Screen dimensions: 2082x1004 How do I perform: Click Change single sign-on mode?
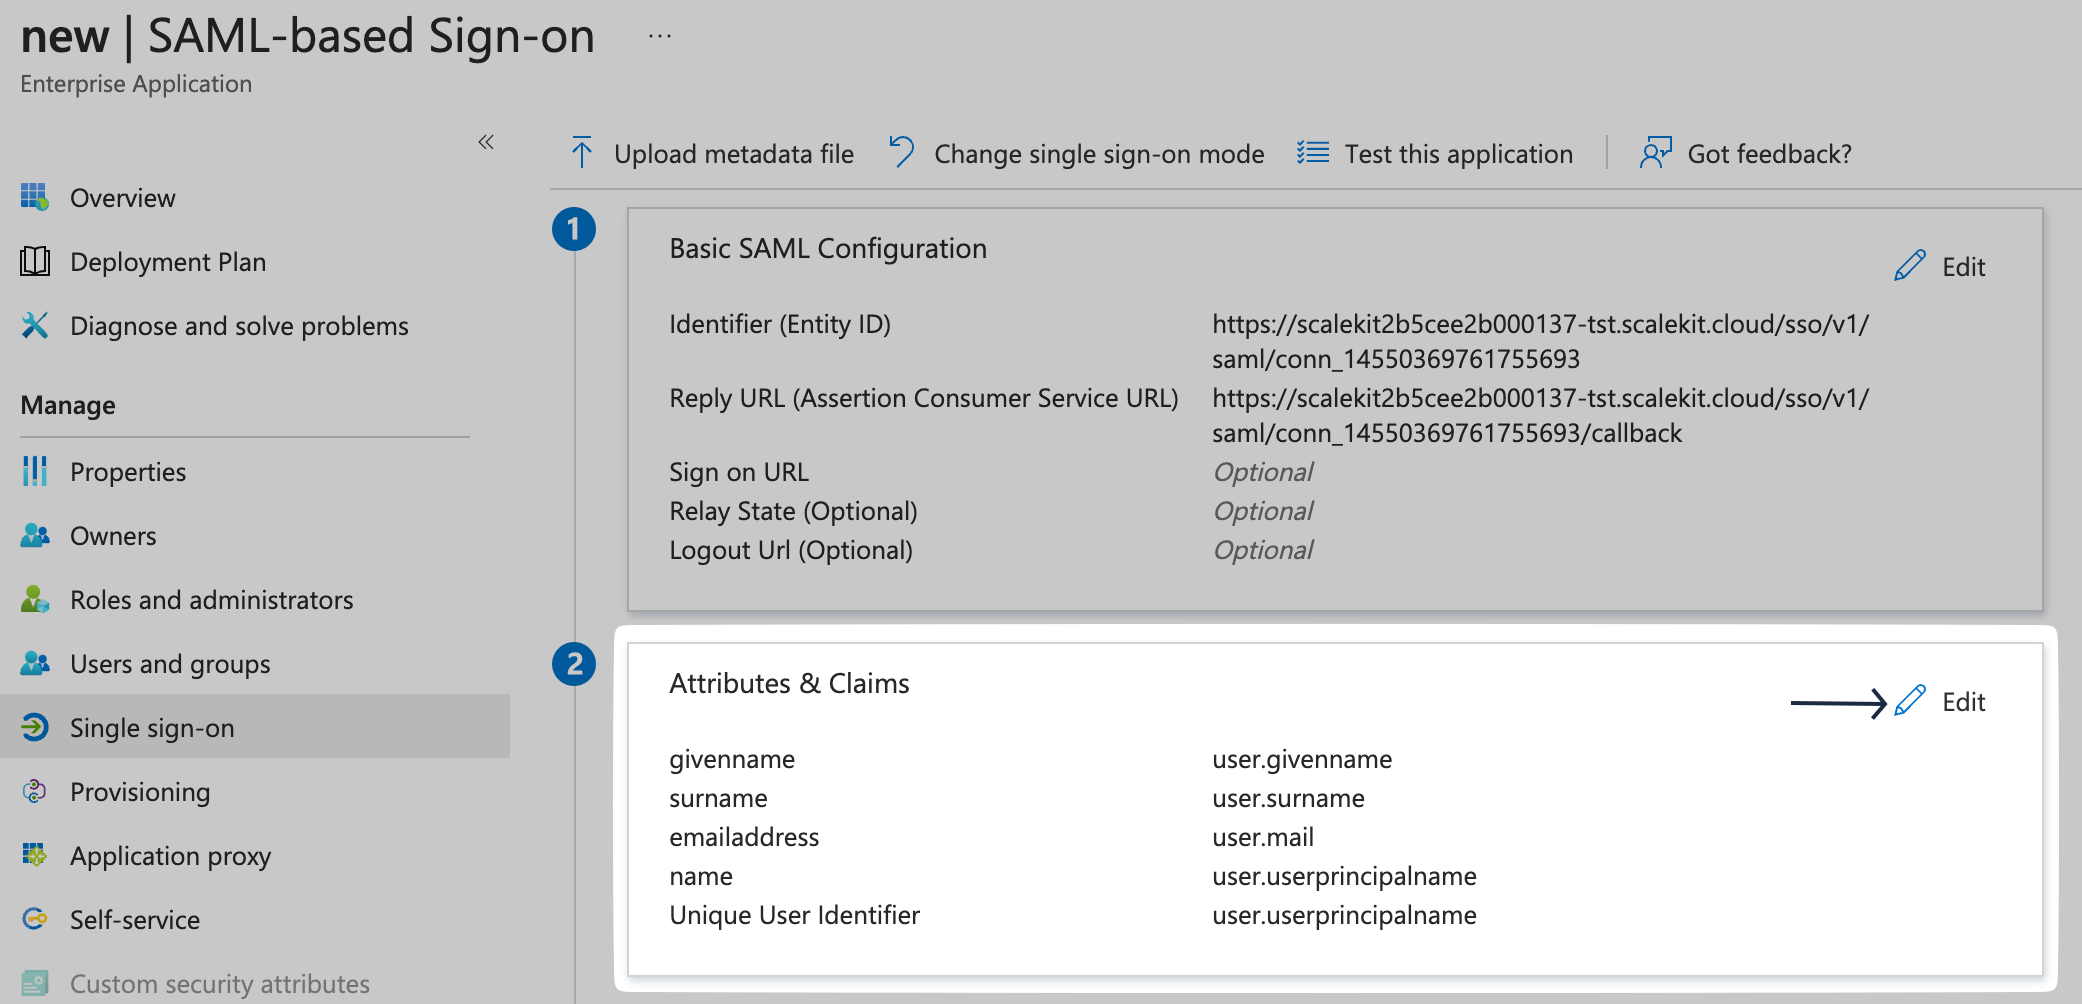coord(1077,154)
